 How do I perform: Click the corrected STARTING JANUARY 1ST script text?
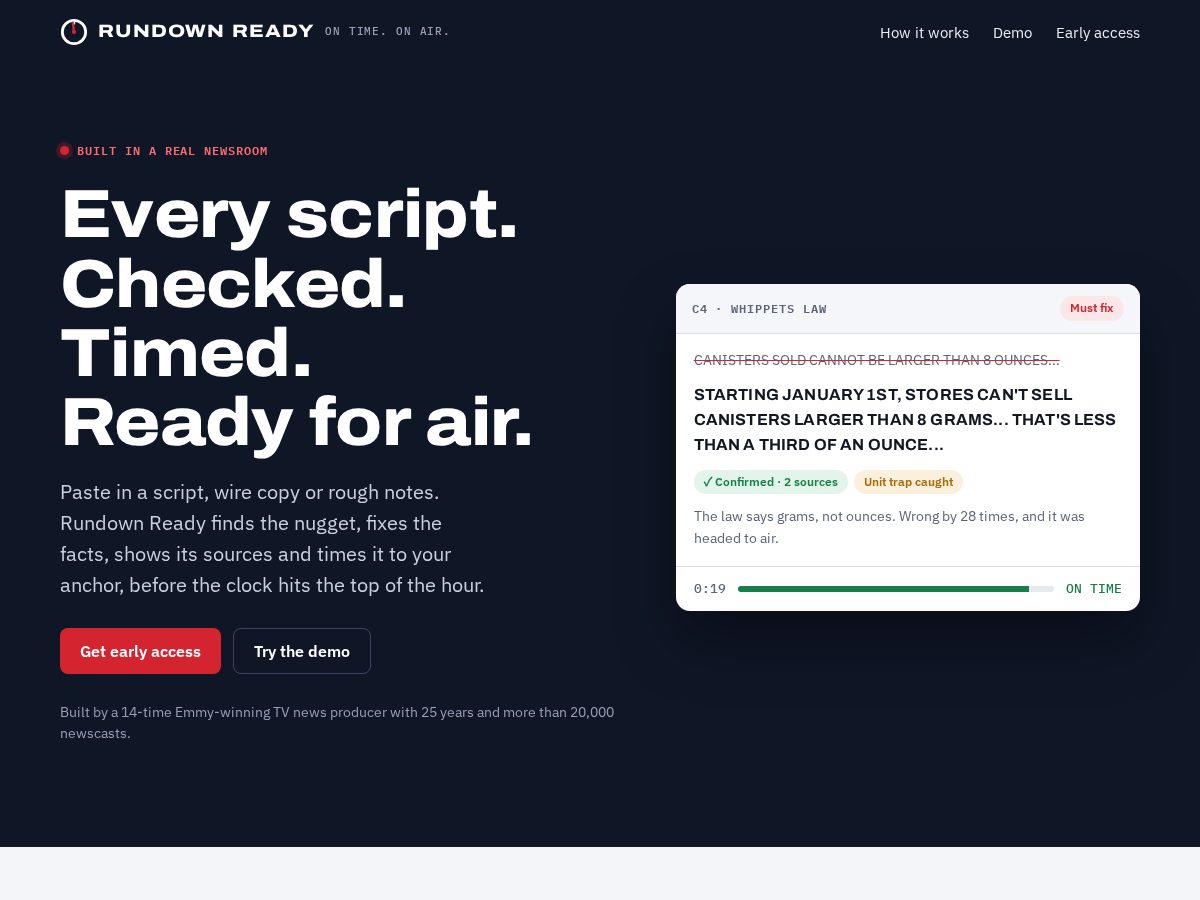tap(905, 419)
